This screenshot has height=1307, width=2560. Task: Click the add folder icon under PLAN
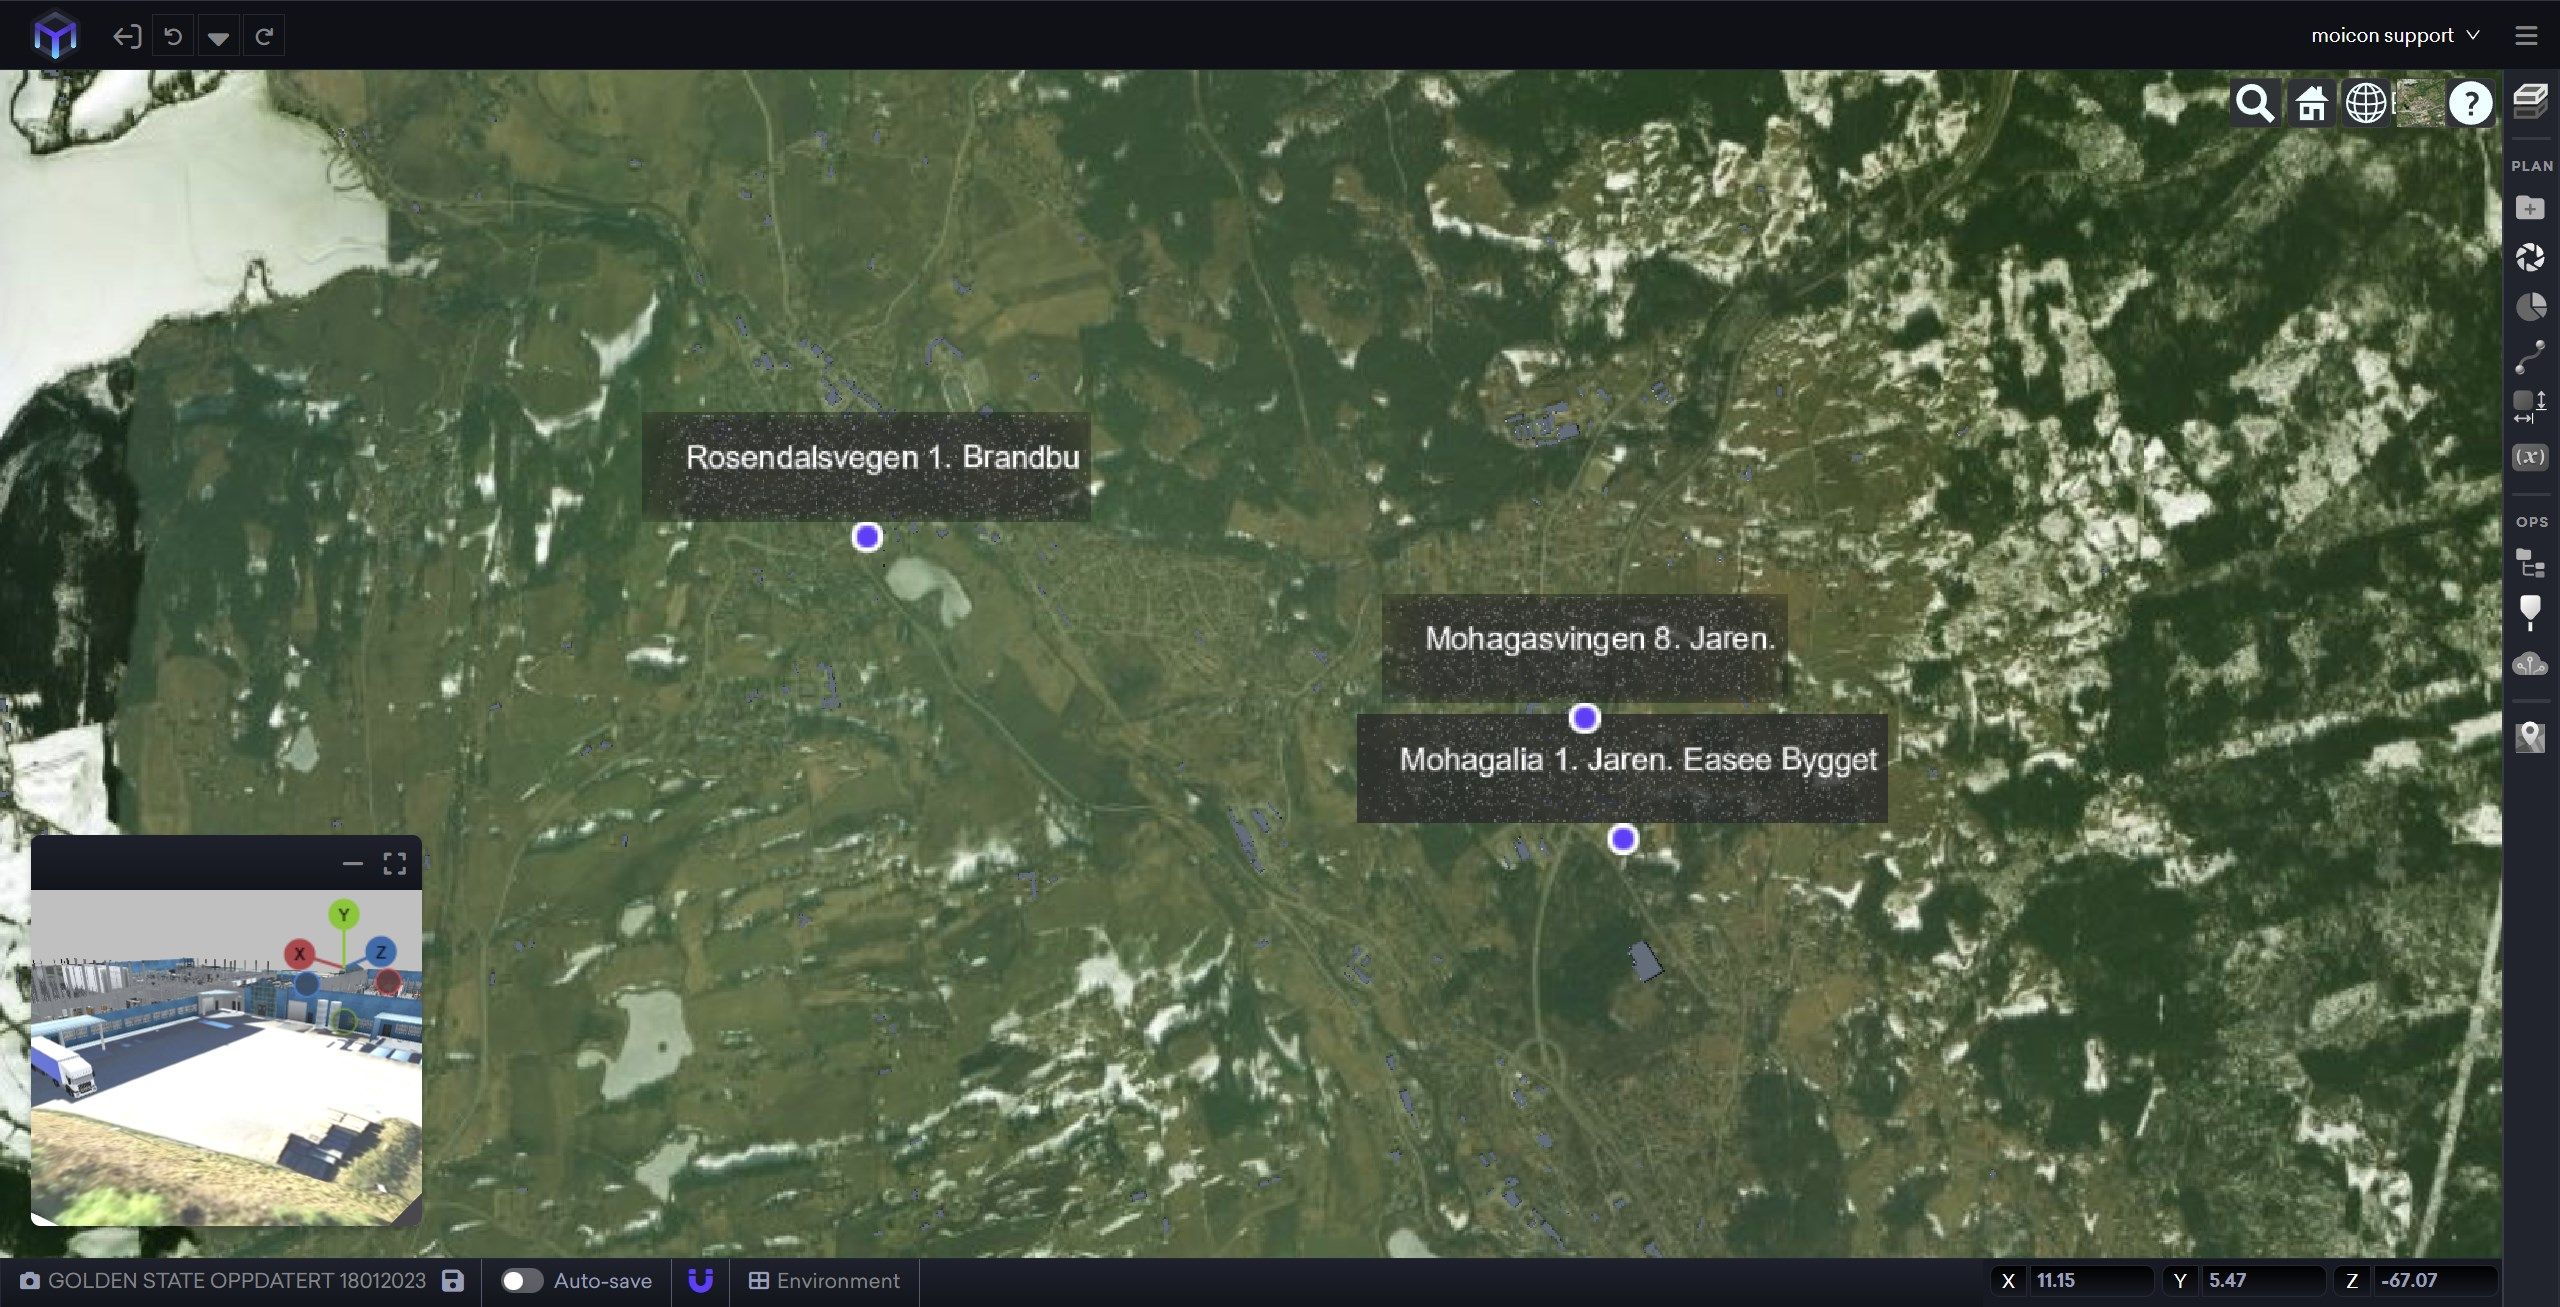[x=2530, y=208]
